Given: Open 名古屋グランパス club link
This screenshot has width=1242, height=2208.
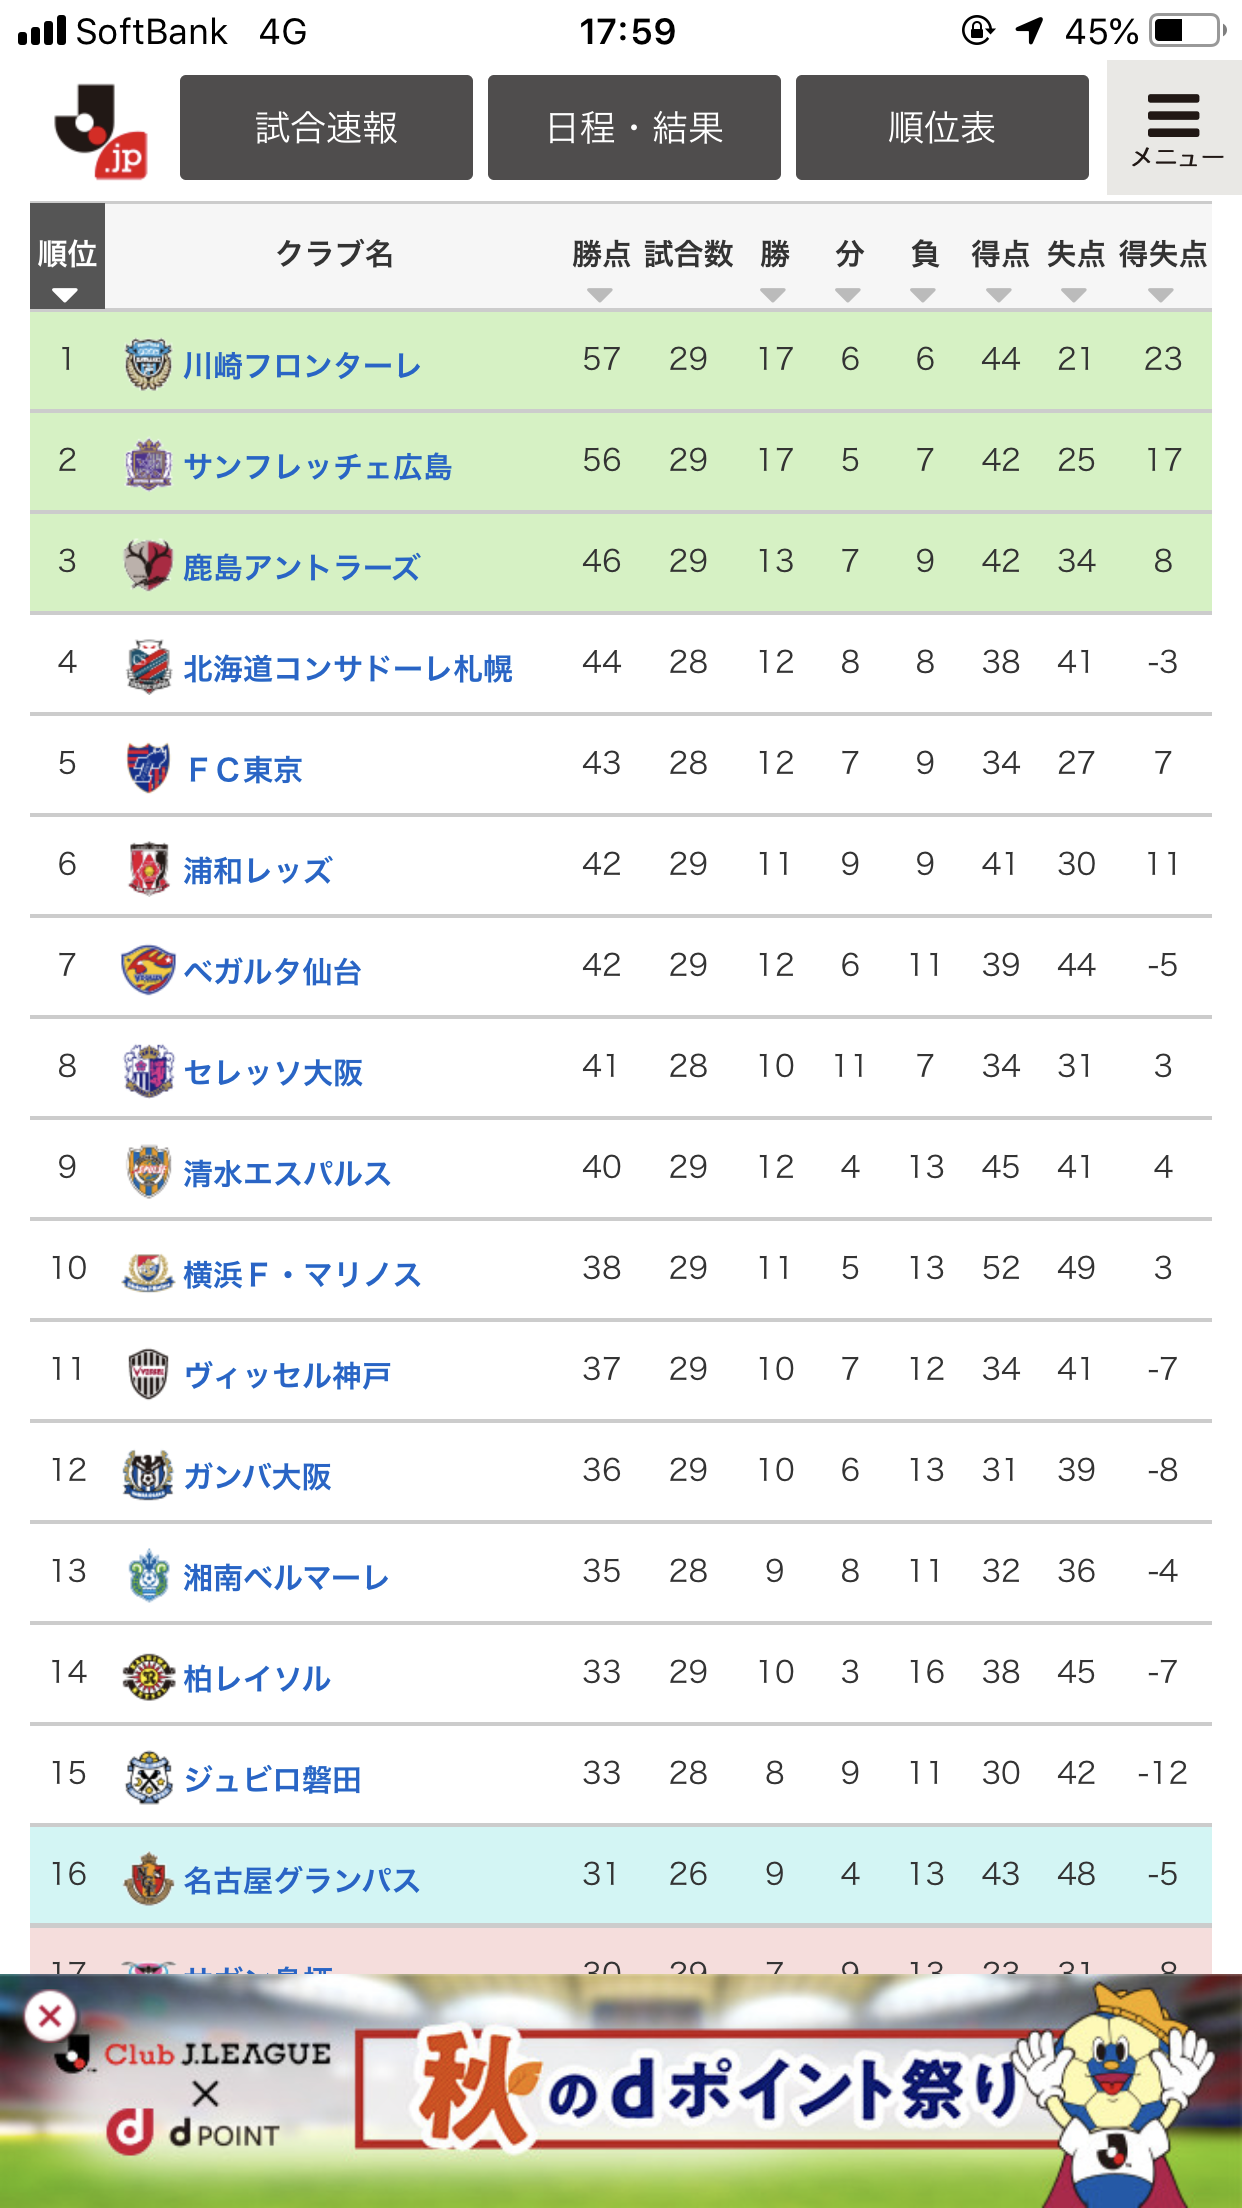Looking at the screenshot, I should click(x=301, y=1880).
